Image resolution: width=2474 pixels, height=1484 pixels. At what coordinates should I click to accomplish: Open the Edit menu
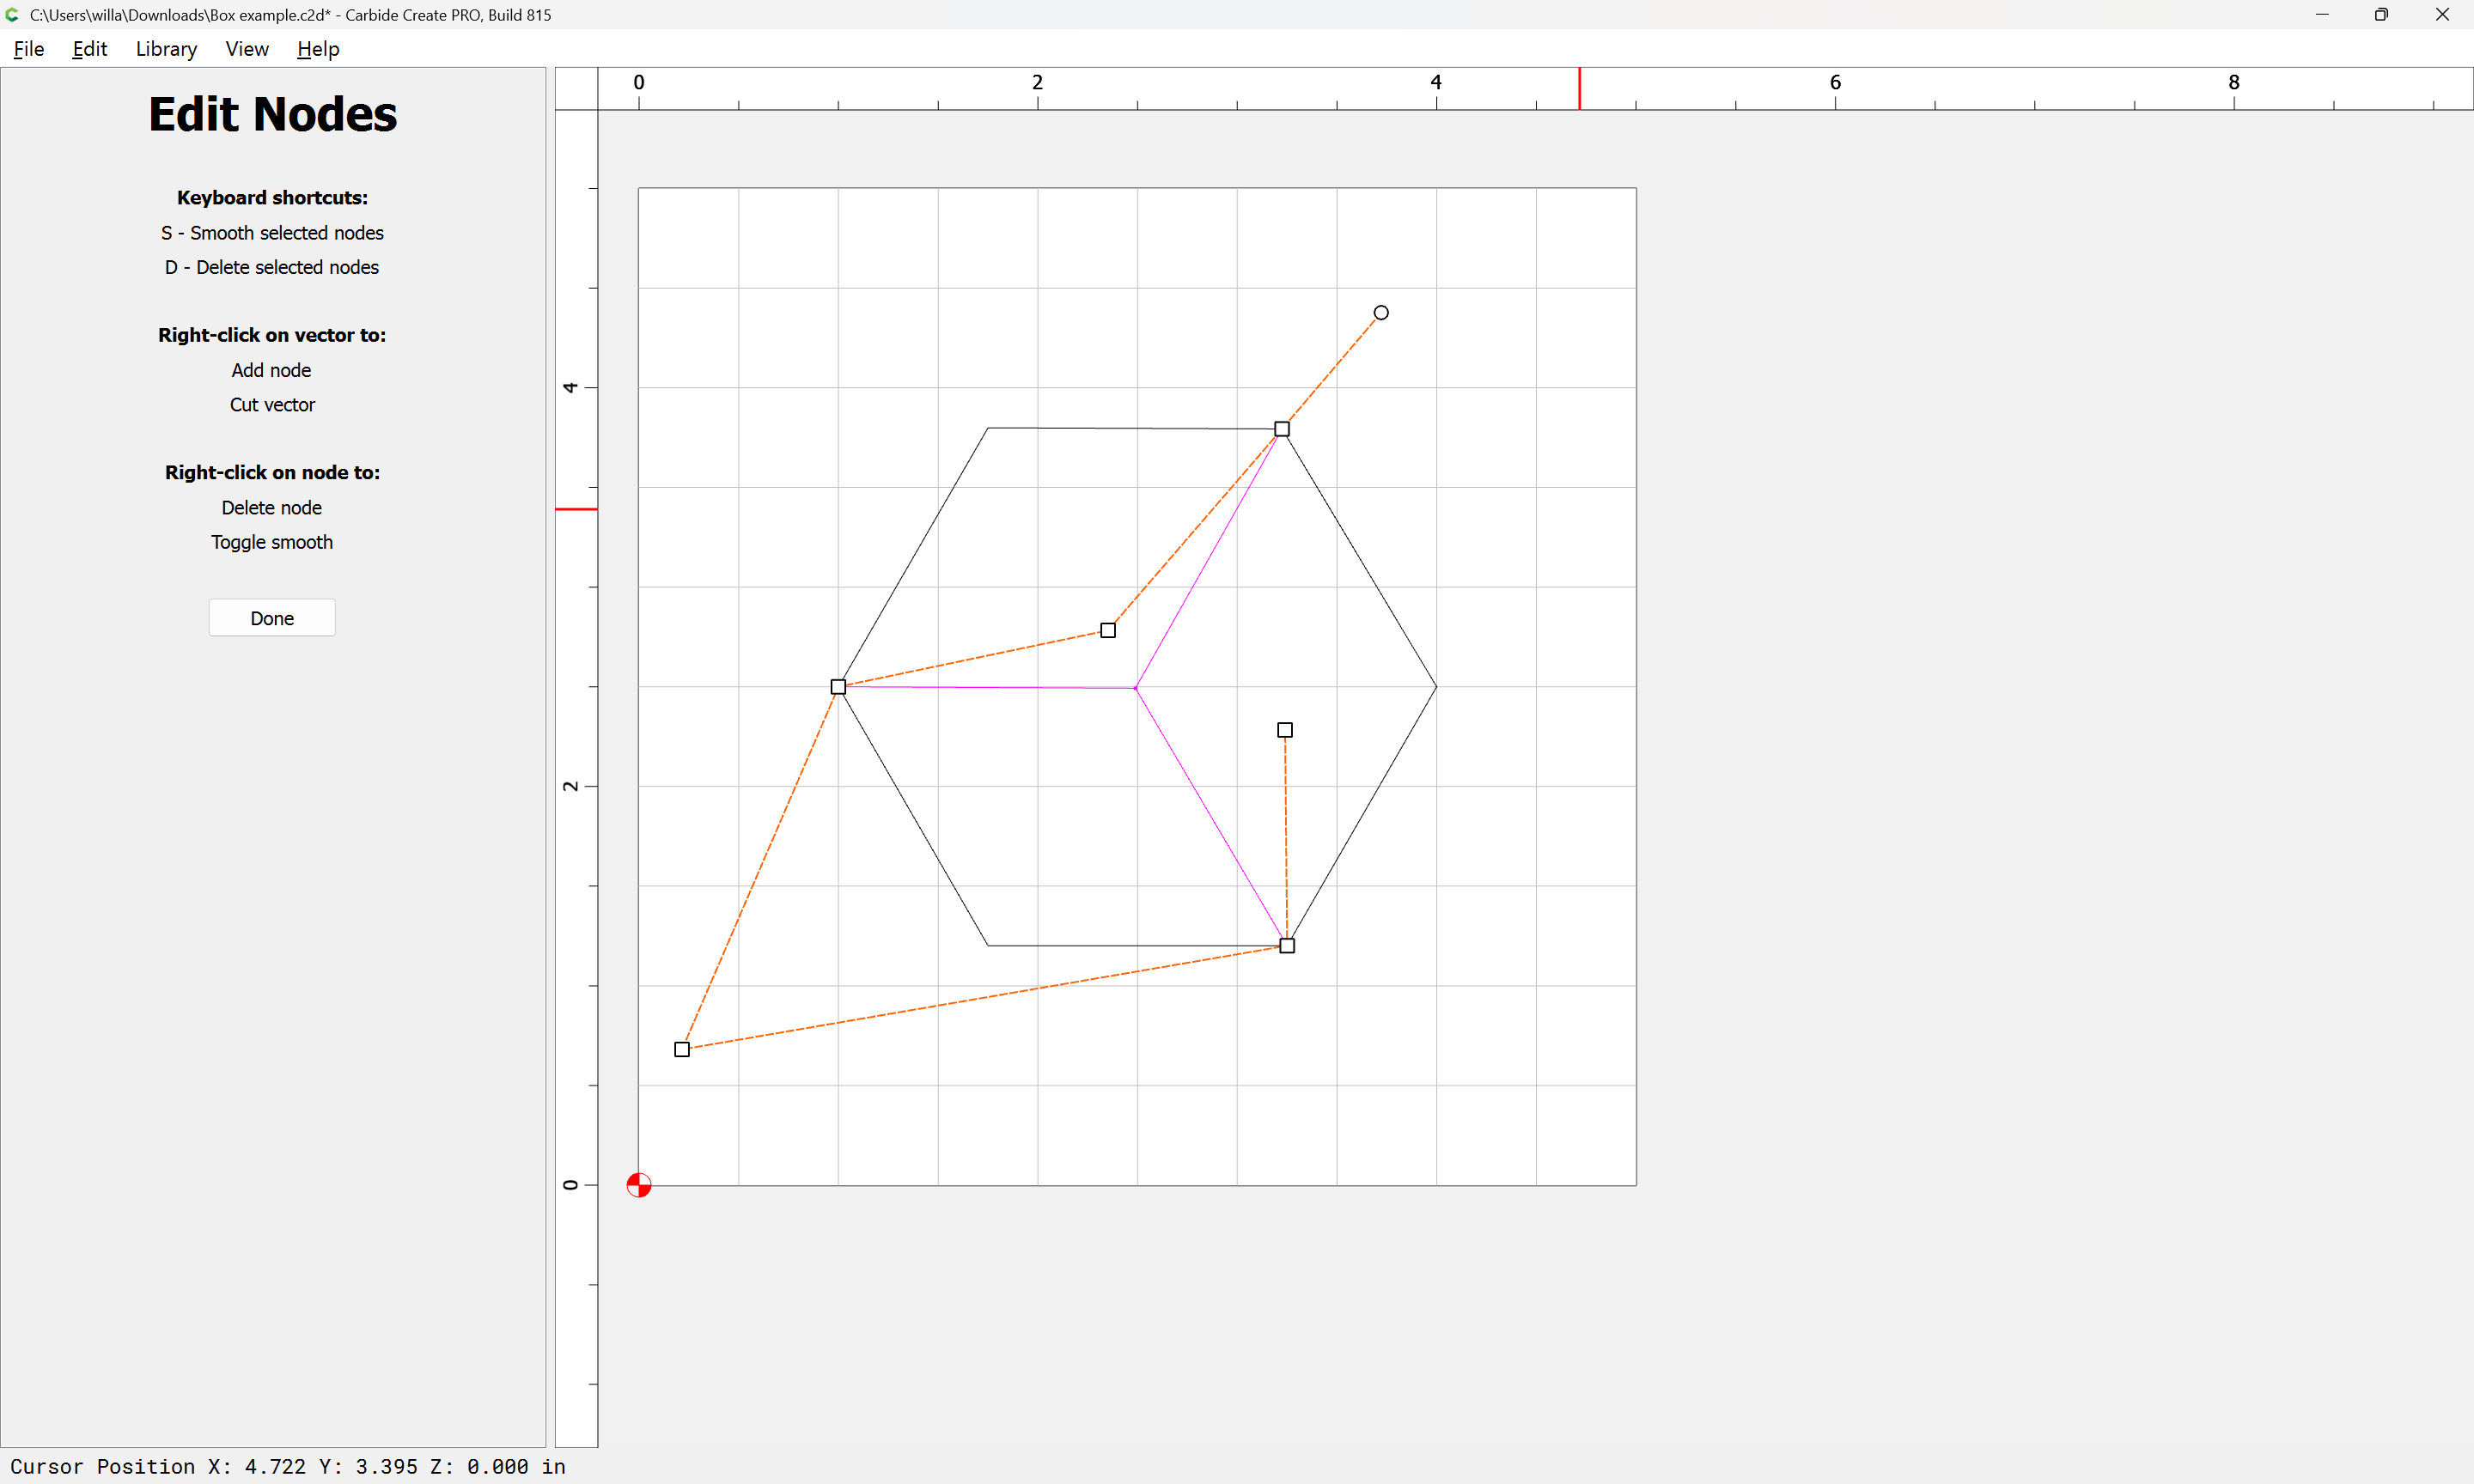tap(89, 49)
